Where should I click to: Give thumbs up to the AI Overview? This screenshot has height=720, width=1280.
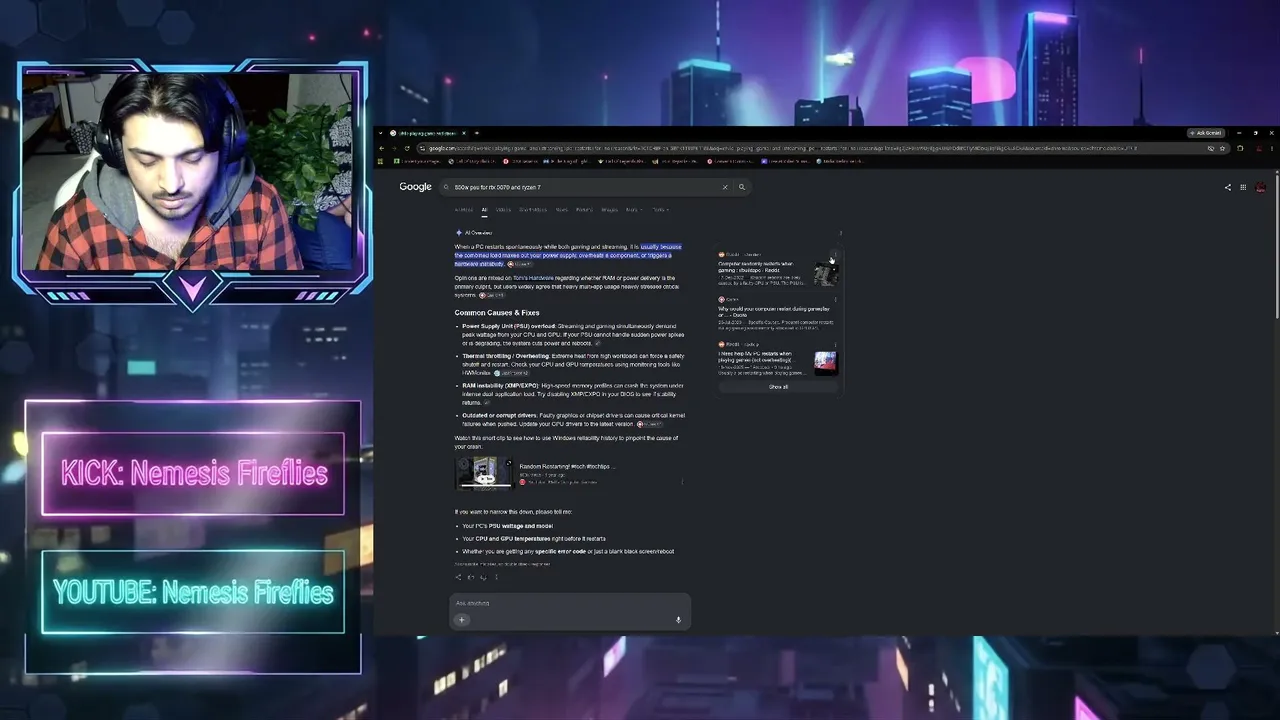coord(471,577)
